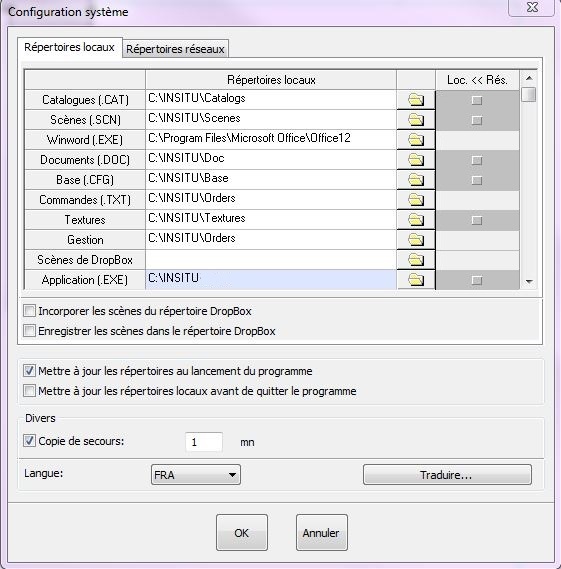
Task: Switch to Répertoires réseaux tab
Action: 175,49
